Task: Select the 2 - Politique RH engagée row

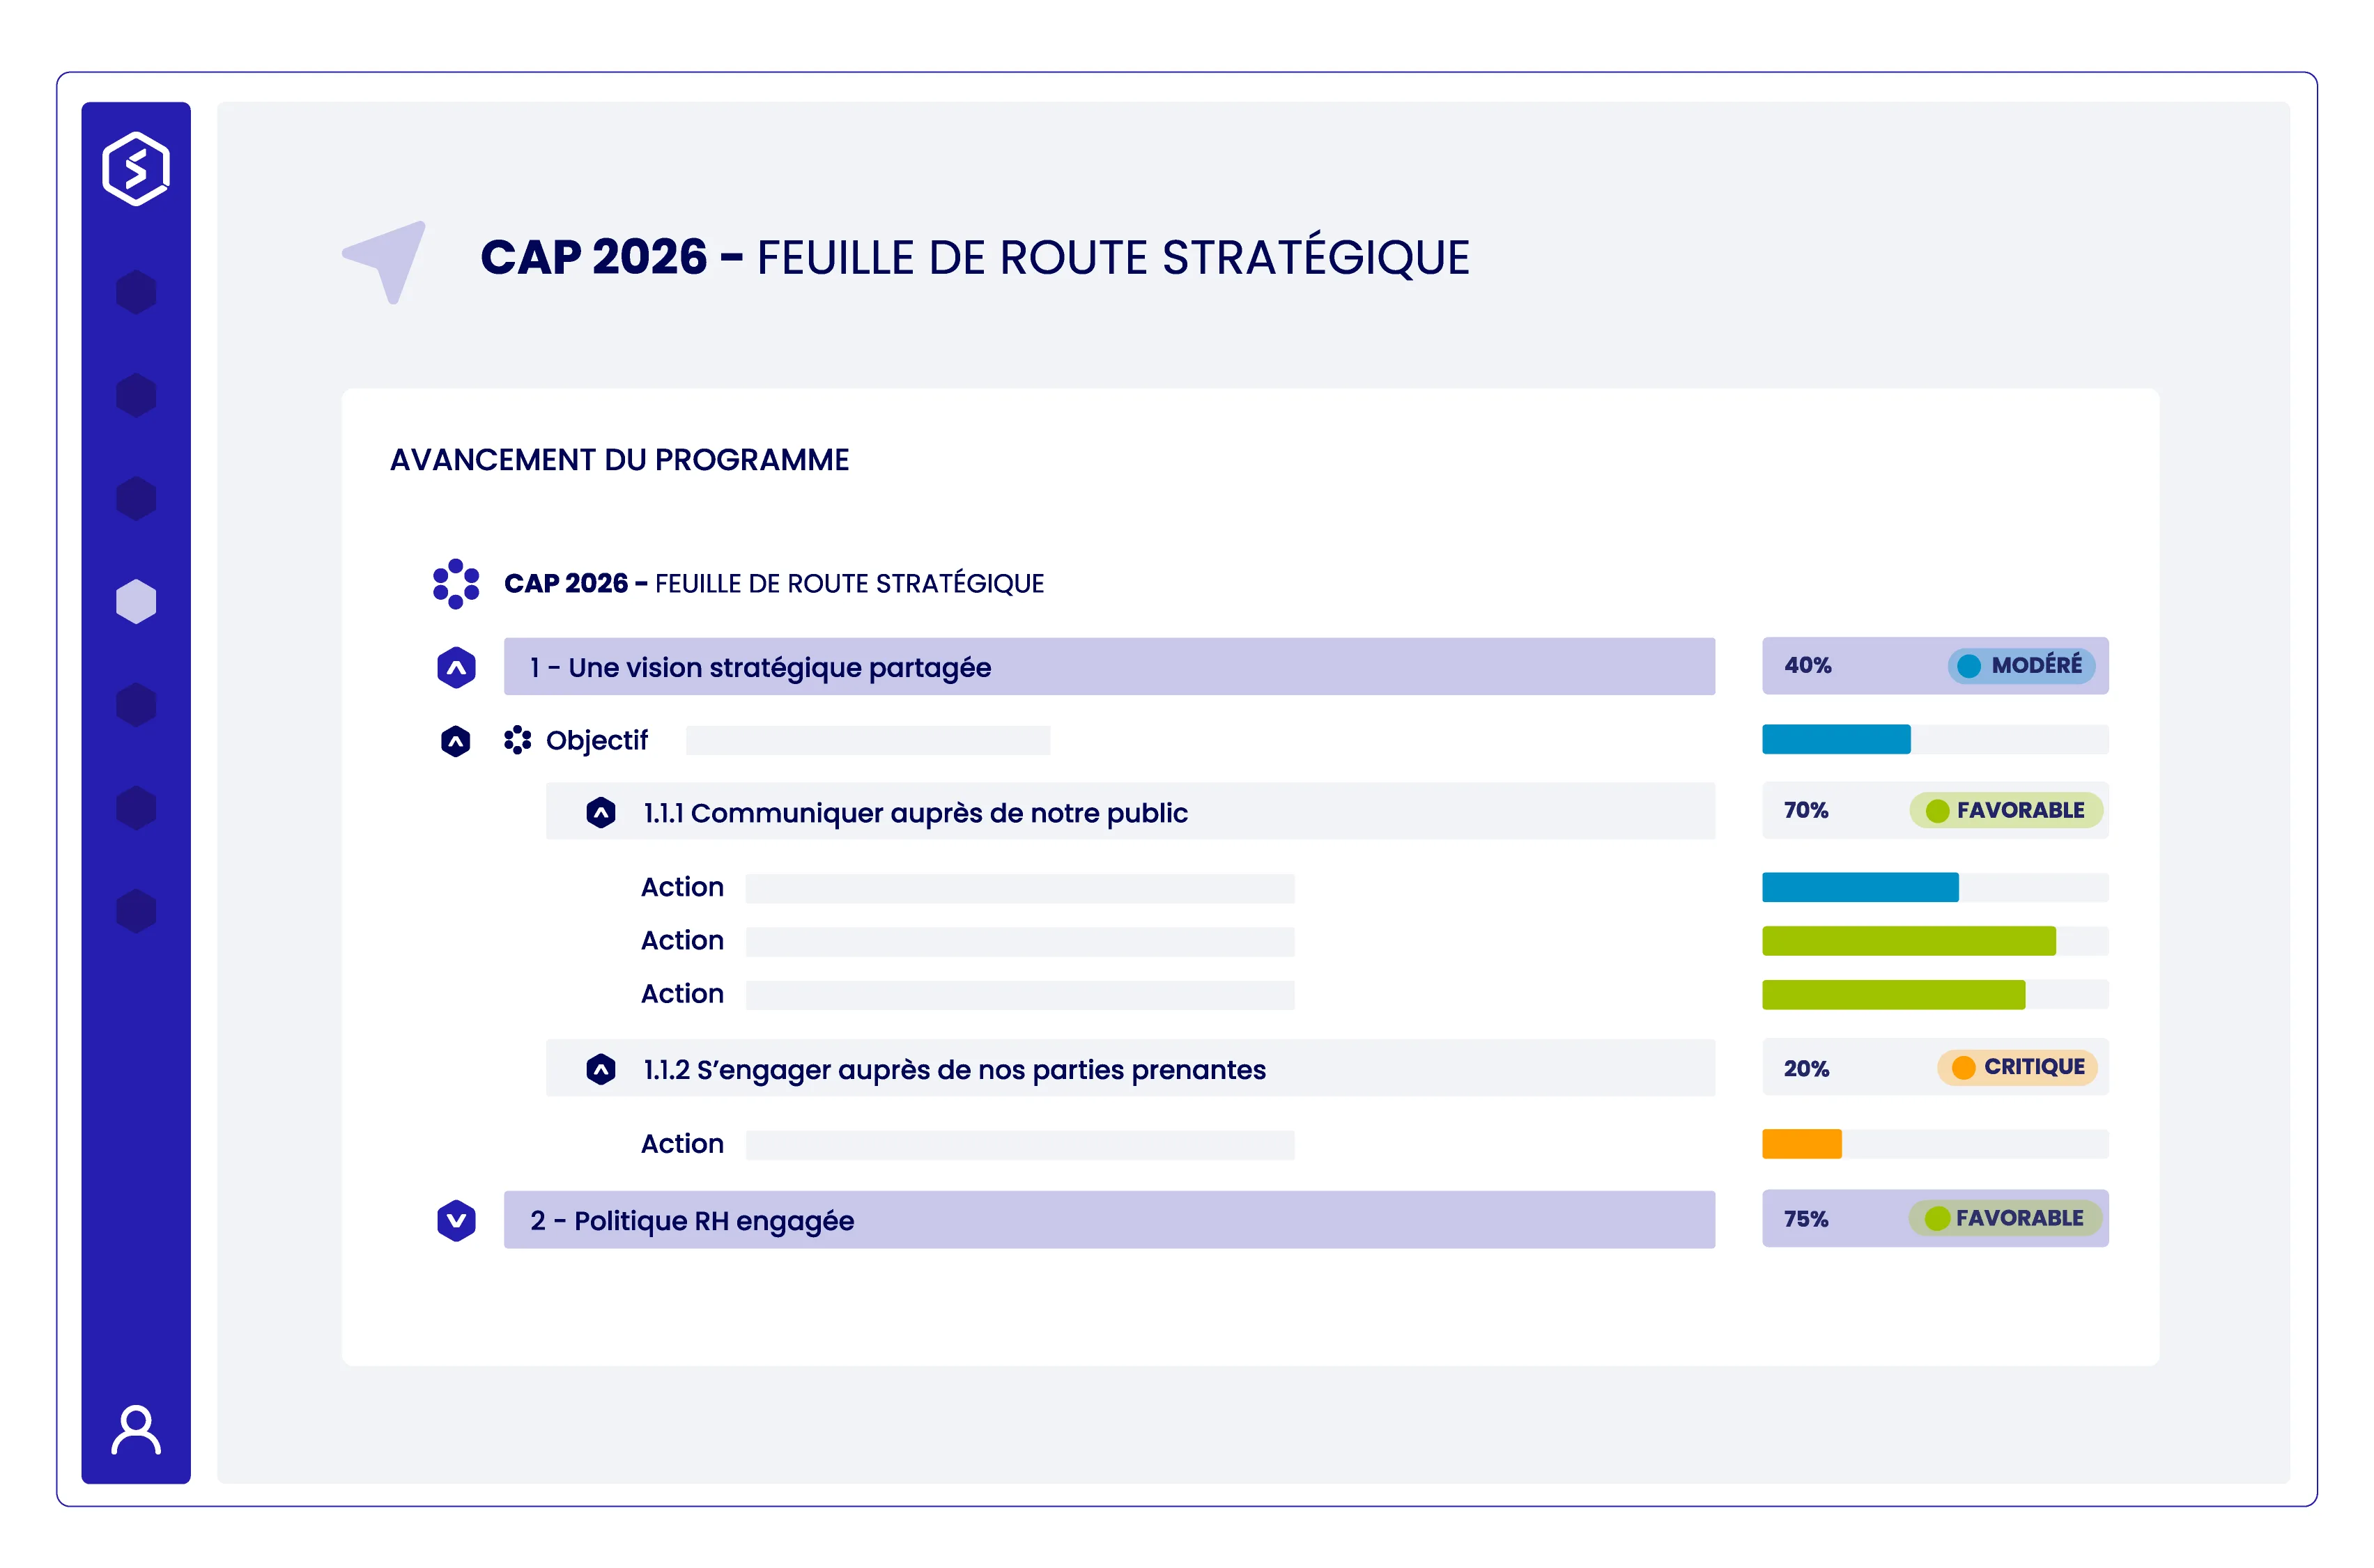Action: 1109,1220
